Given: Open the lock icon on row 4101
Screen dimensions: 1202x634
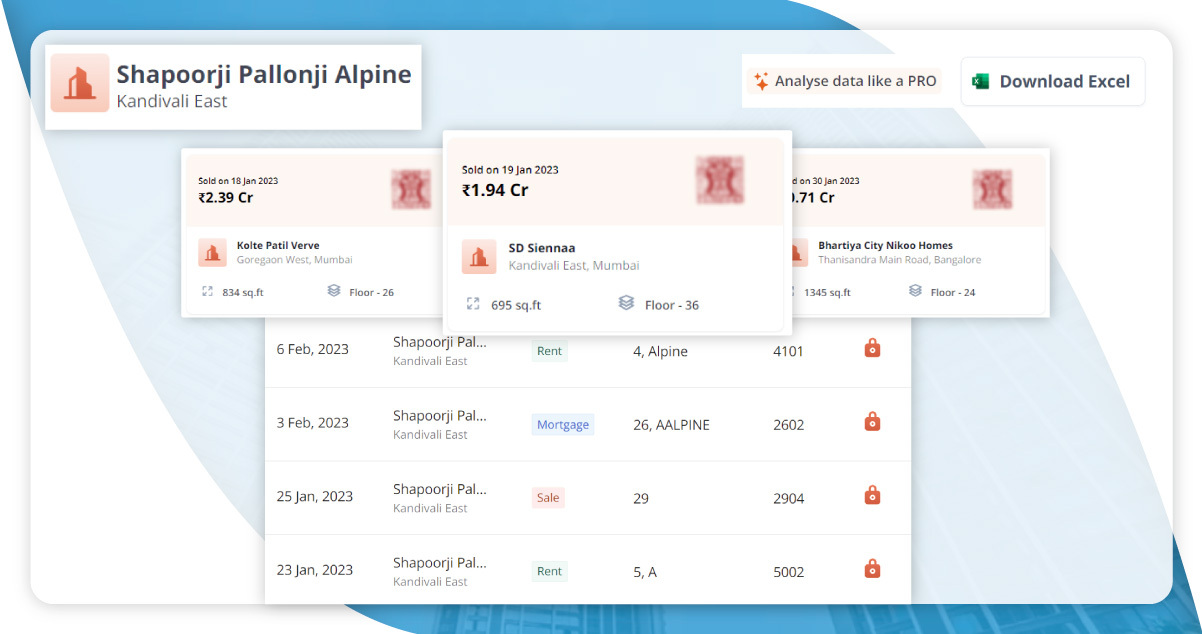Looking at the screenshot, I should coord(872,348).
